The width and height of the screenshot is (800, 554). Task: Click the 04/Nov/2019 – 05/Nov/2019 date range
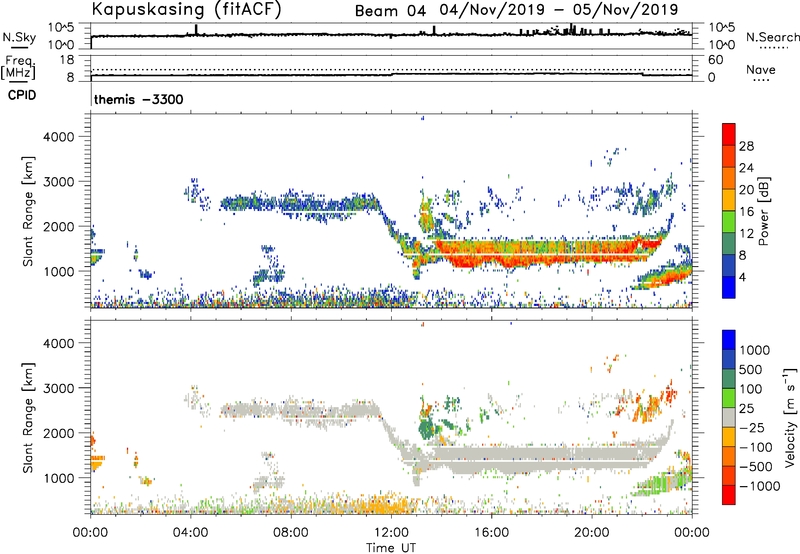click(559, 10)
